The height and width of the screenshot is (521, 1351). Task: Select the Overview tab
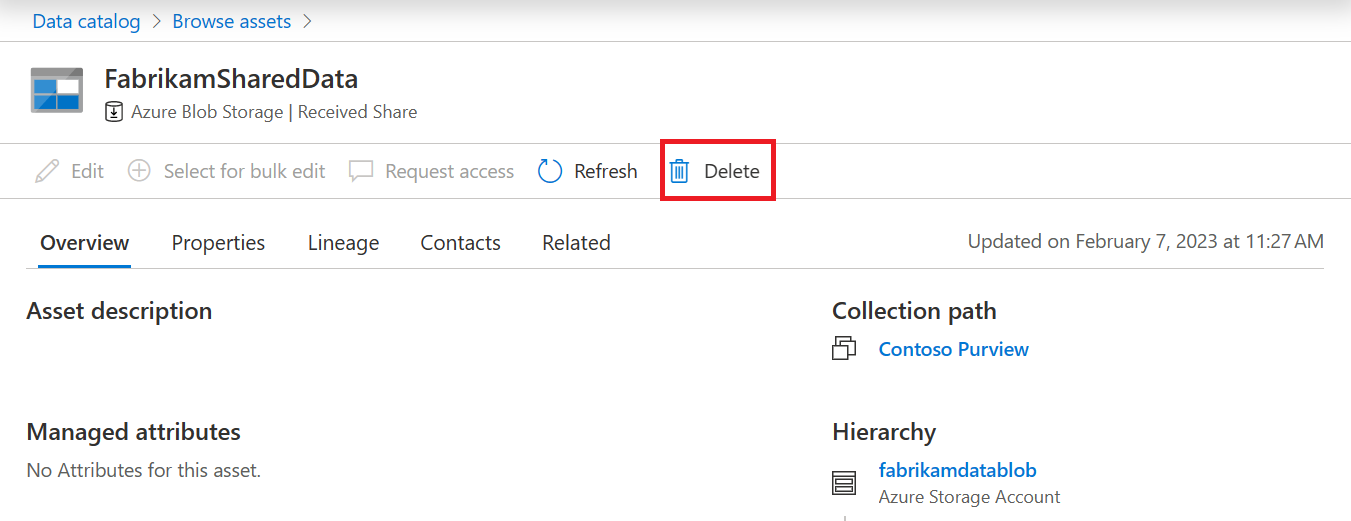[85, 243]
